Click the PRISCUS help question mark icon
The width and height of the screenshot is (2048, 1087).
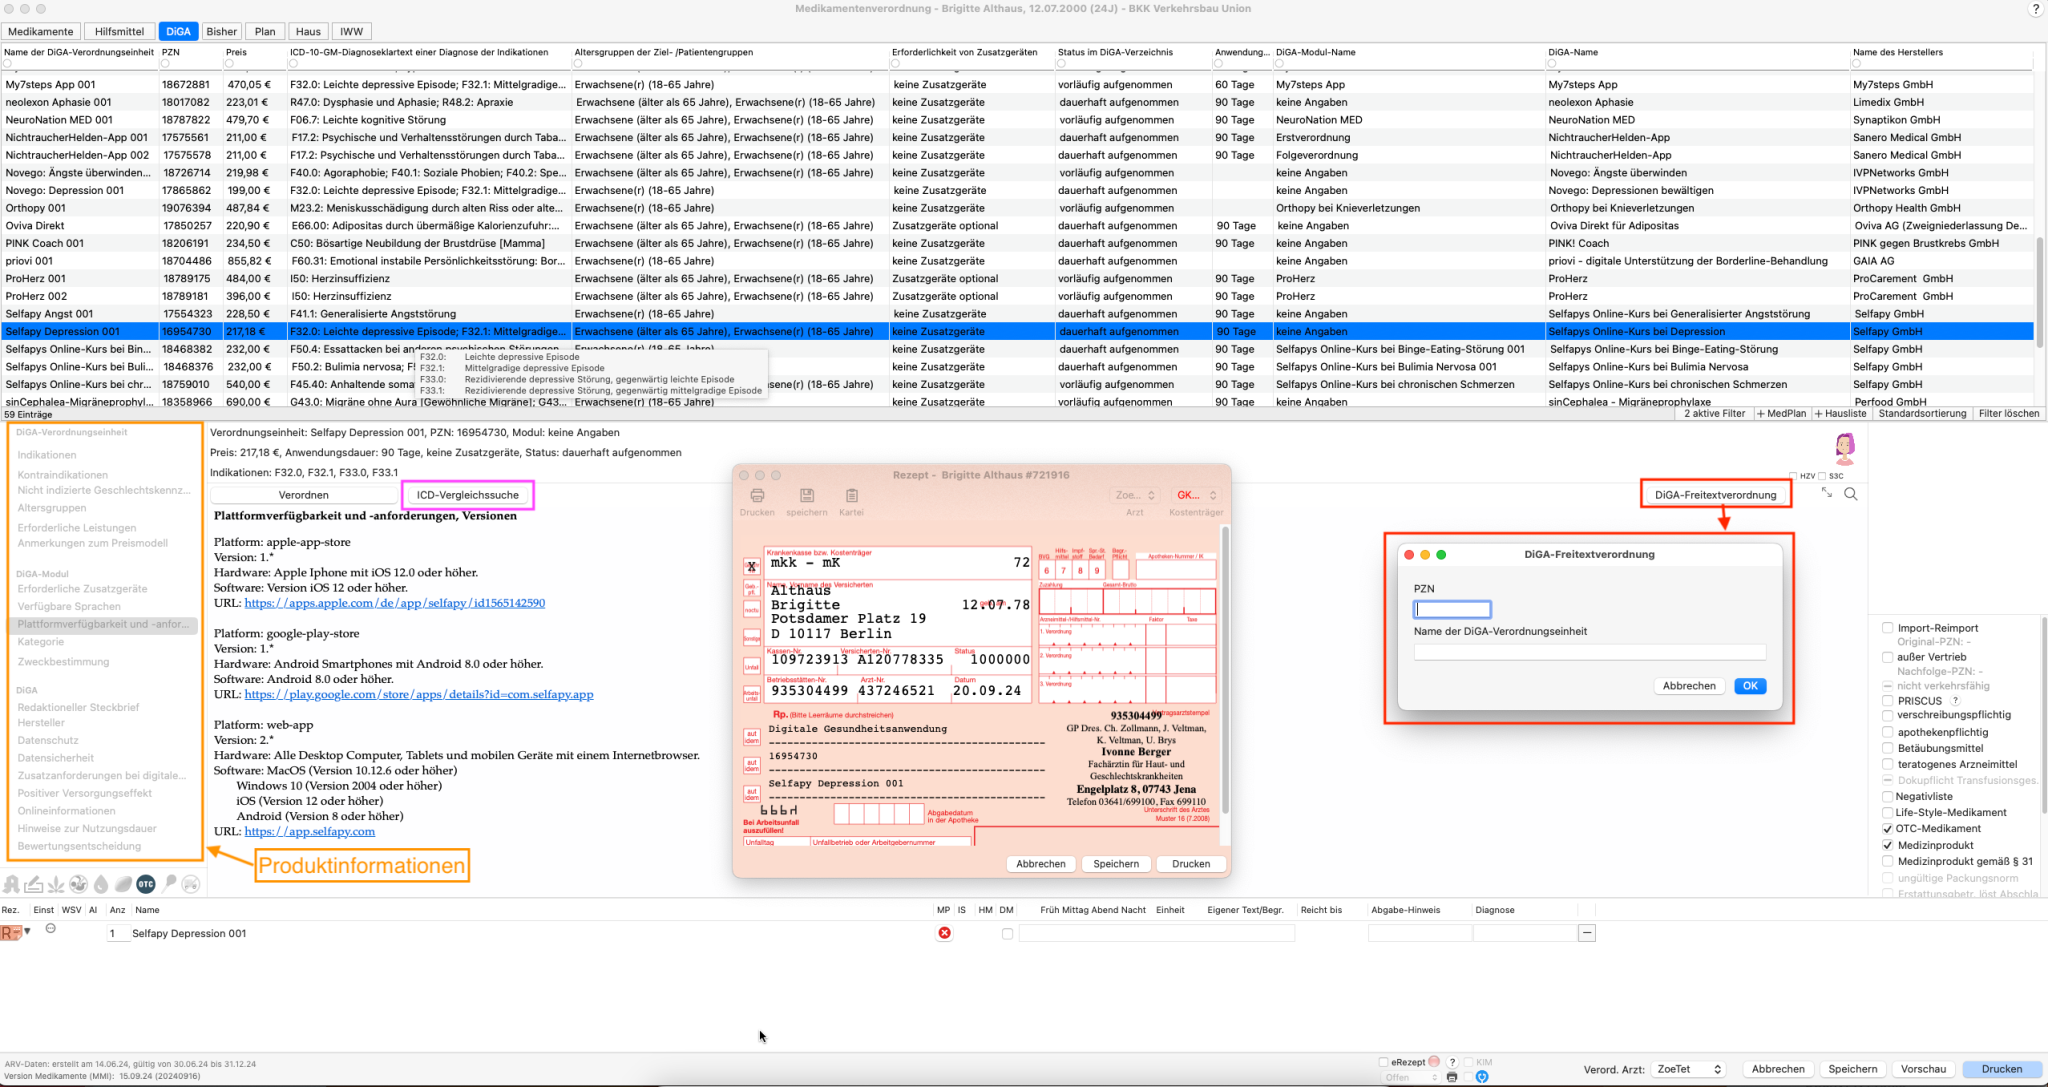tap(1955, 701)
